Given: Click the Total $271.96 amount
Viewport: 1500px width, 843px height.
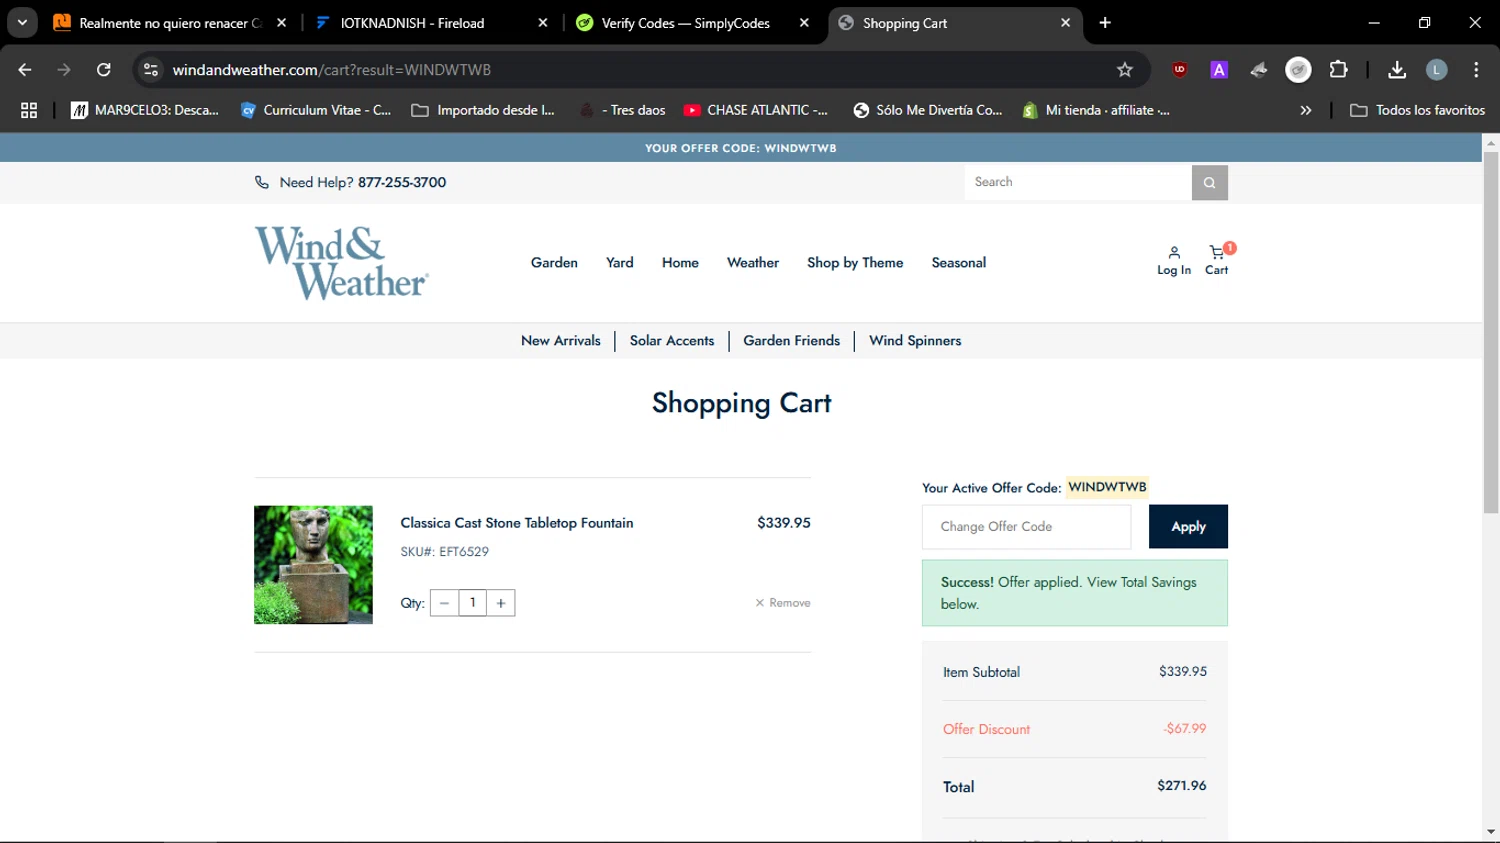Looking at the screenshot, I should 1182,786.
